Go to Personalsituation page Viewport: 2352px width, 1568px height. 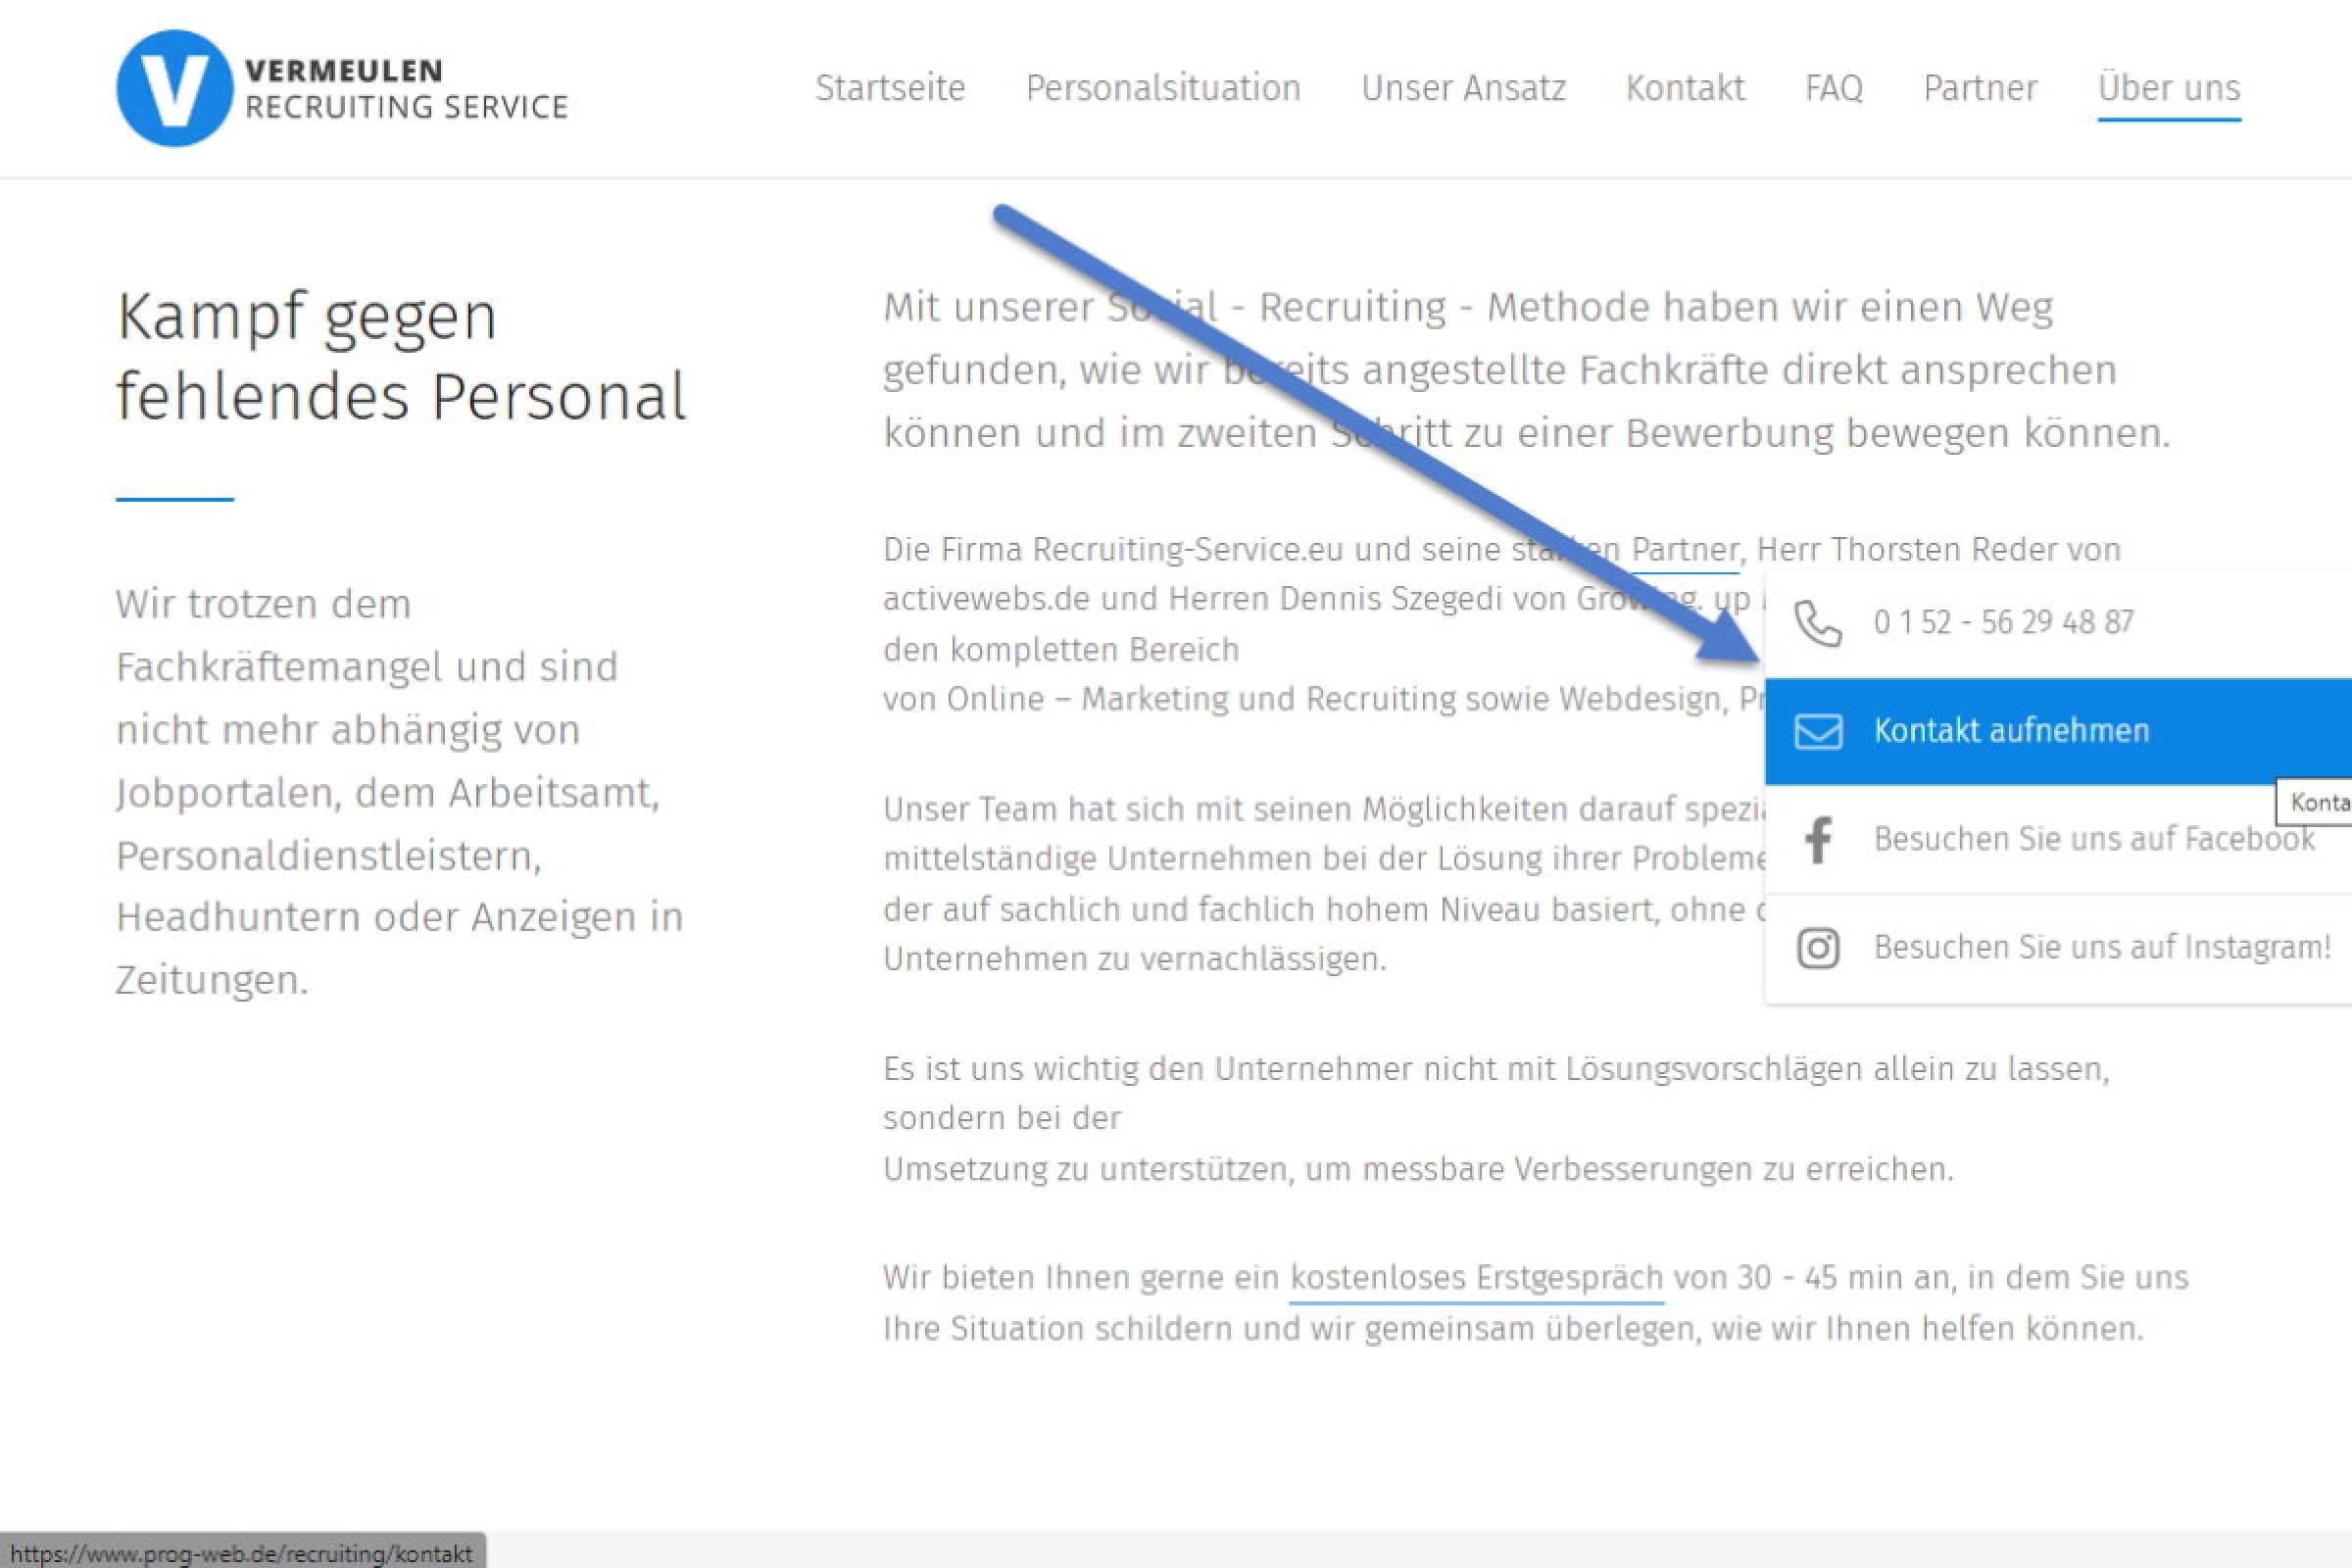pos(1162,88)
